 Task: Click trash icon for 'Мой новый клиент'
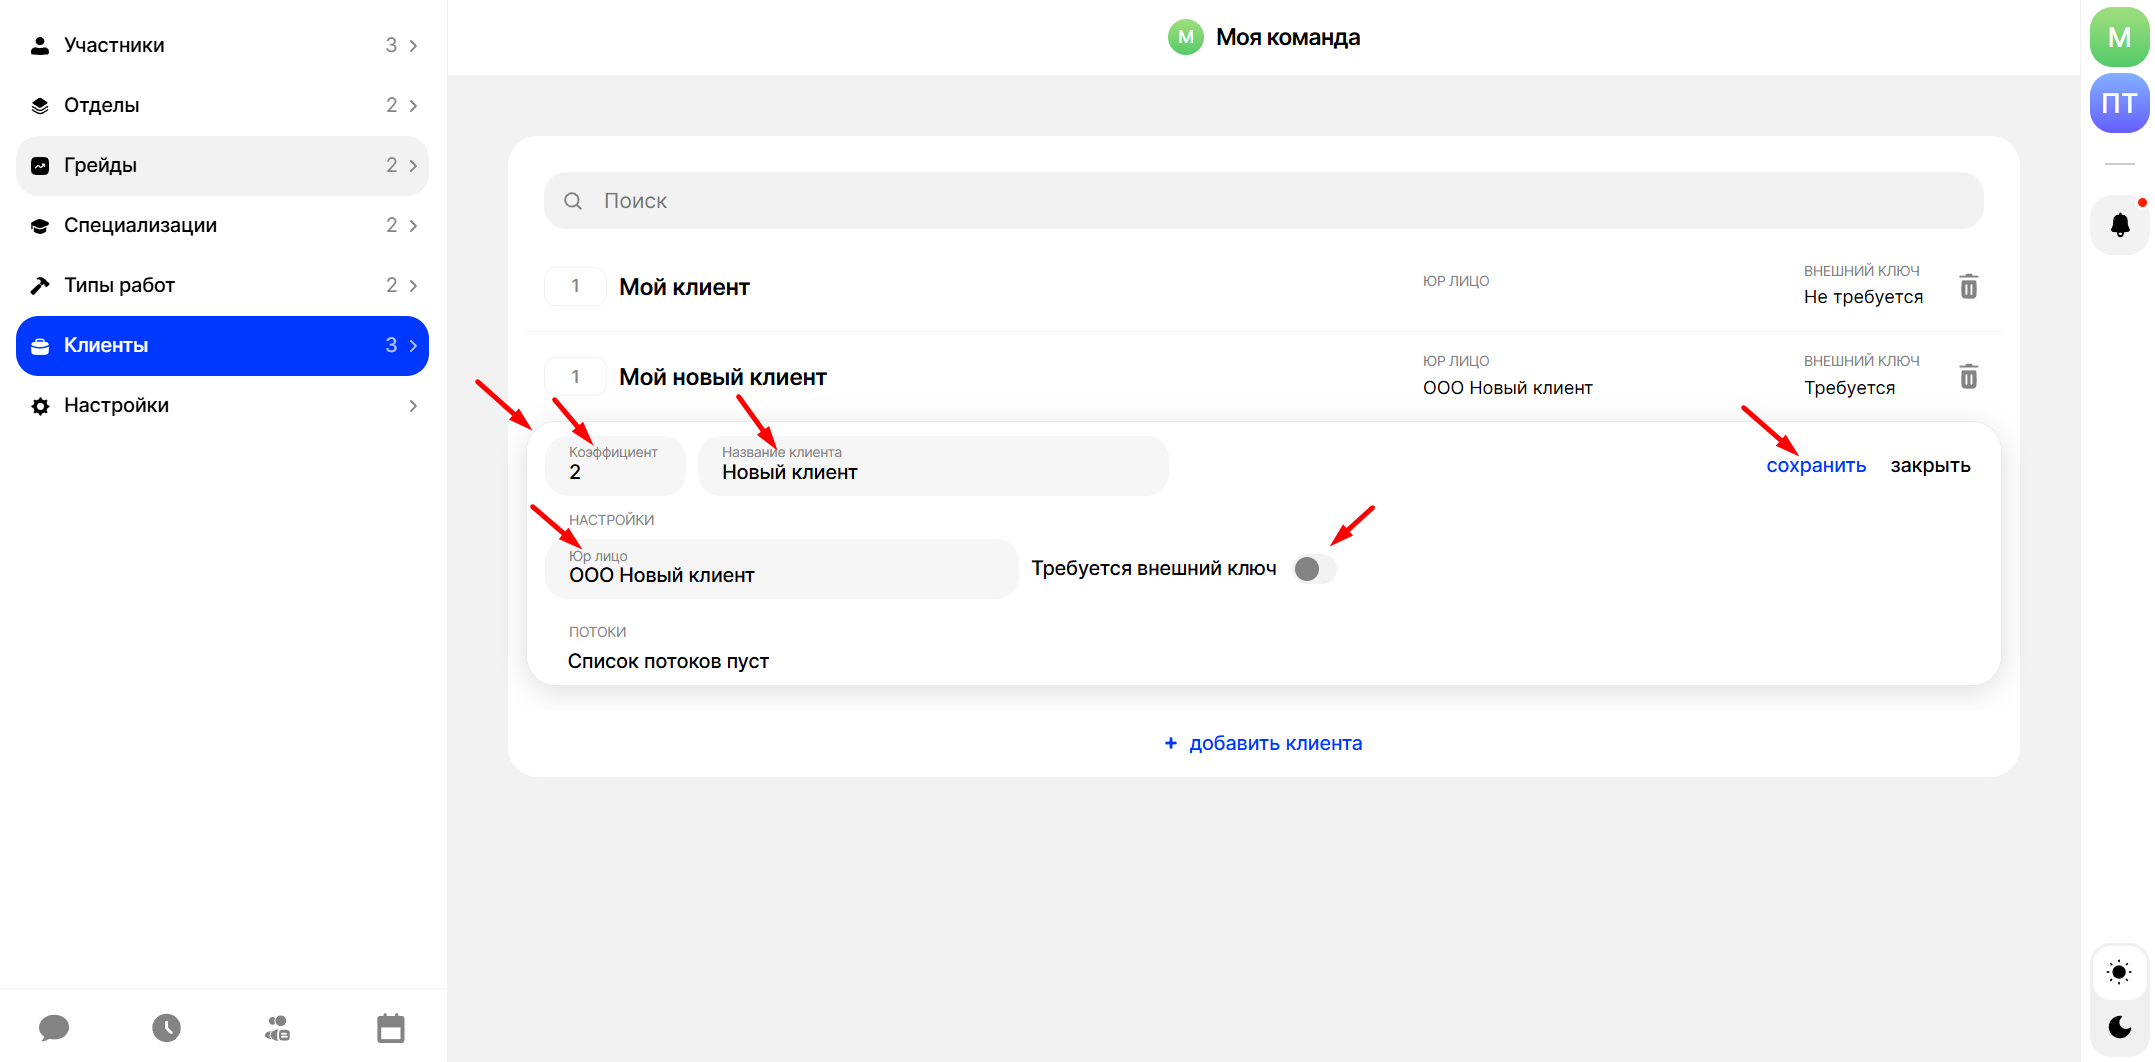click(x=1968, y=377)
